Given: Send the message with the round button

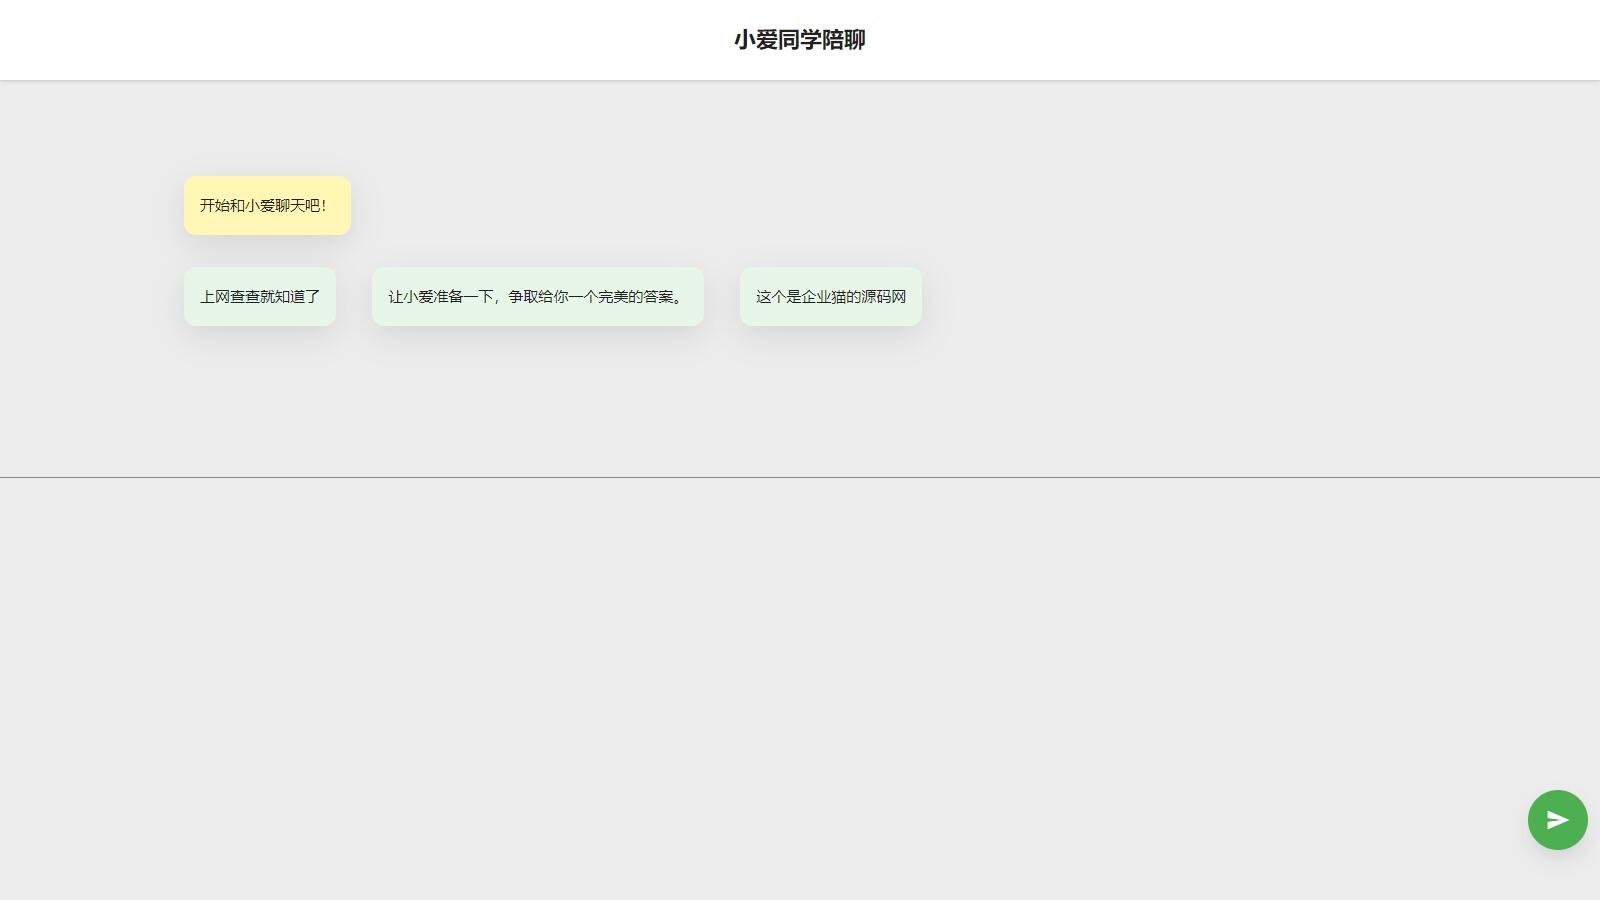Looking at the screenshot, I should 1557,820.
